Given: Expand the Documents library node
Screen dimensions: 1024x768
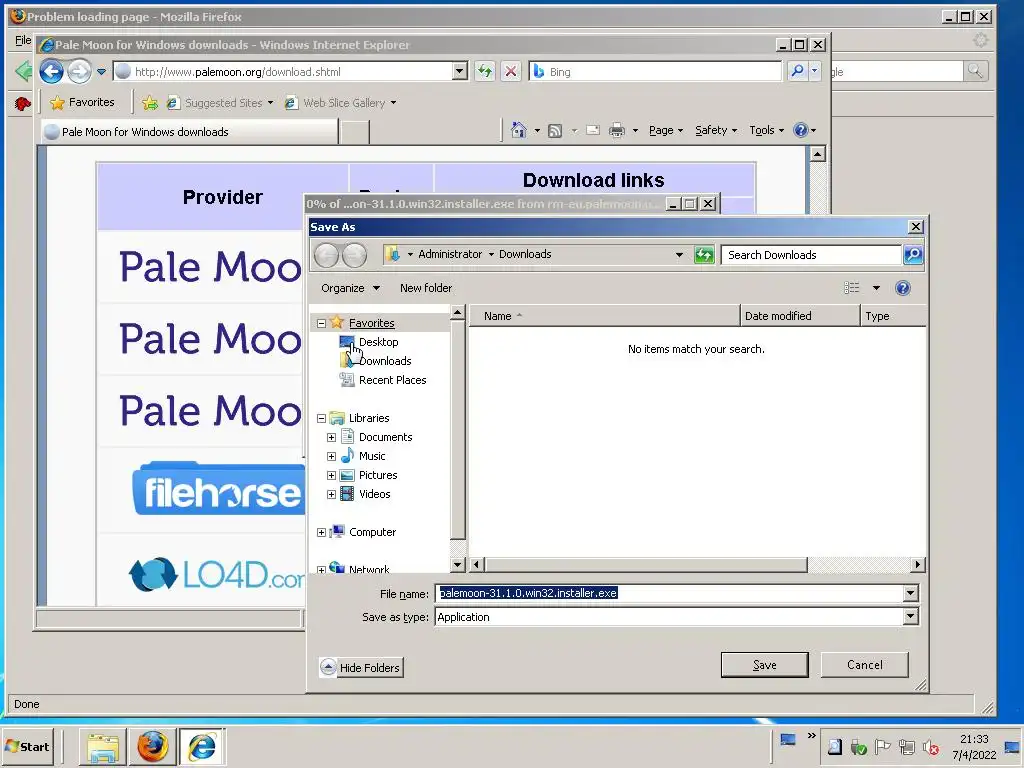Looking at the screenshot, I should [331, 438].
